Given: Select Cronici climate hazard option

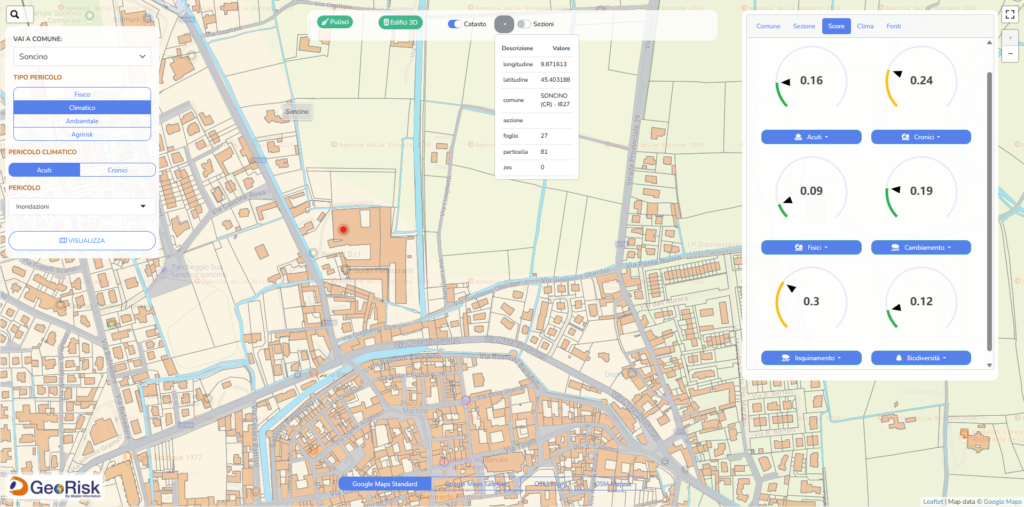Looking at the screenshot, I should click(x=117, y=170).
